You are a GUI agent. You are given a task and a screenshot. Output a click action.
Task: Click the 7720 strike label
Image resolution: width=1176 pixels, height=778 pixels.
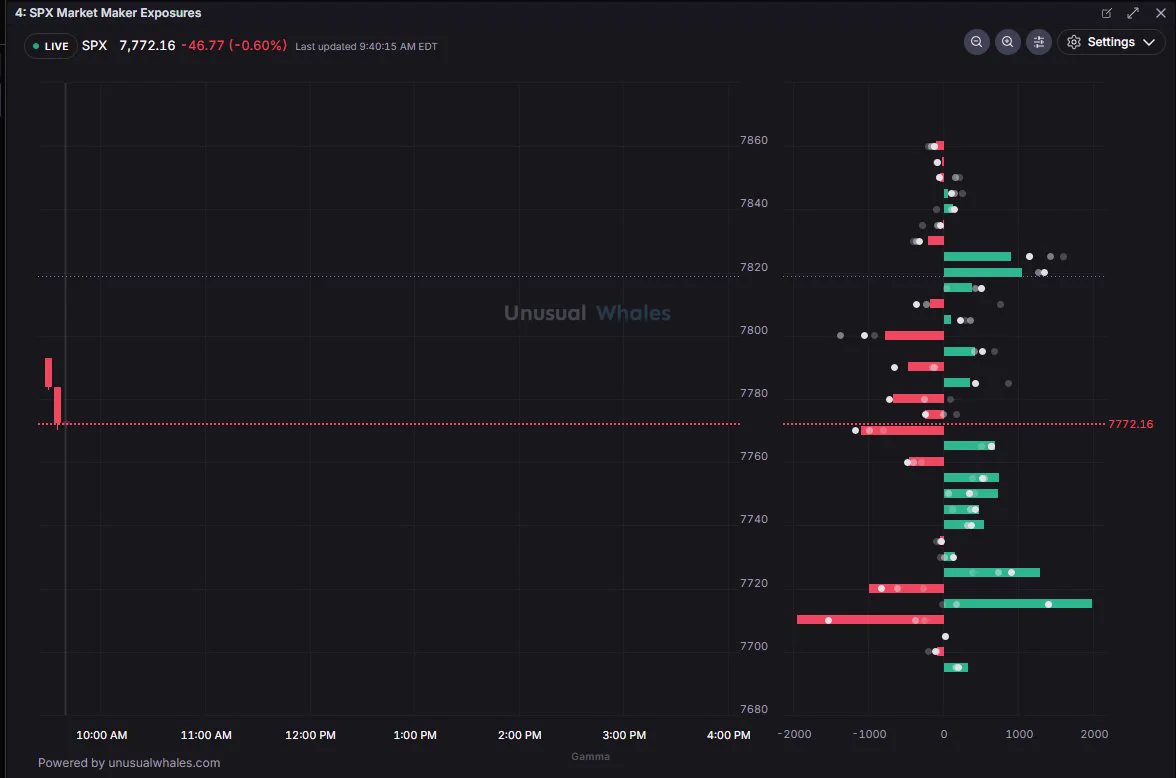tap(754, 583)
